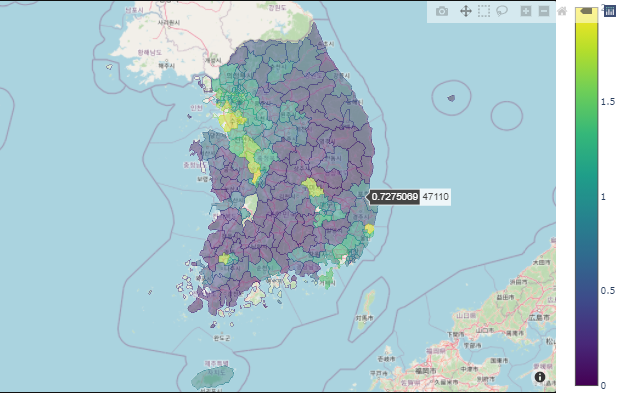The height and width of the screenshot is (393, 620).
Task: Select the Box Select tool
Action: click(x=484, y=11)
